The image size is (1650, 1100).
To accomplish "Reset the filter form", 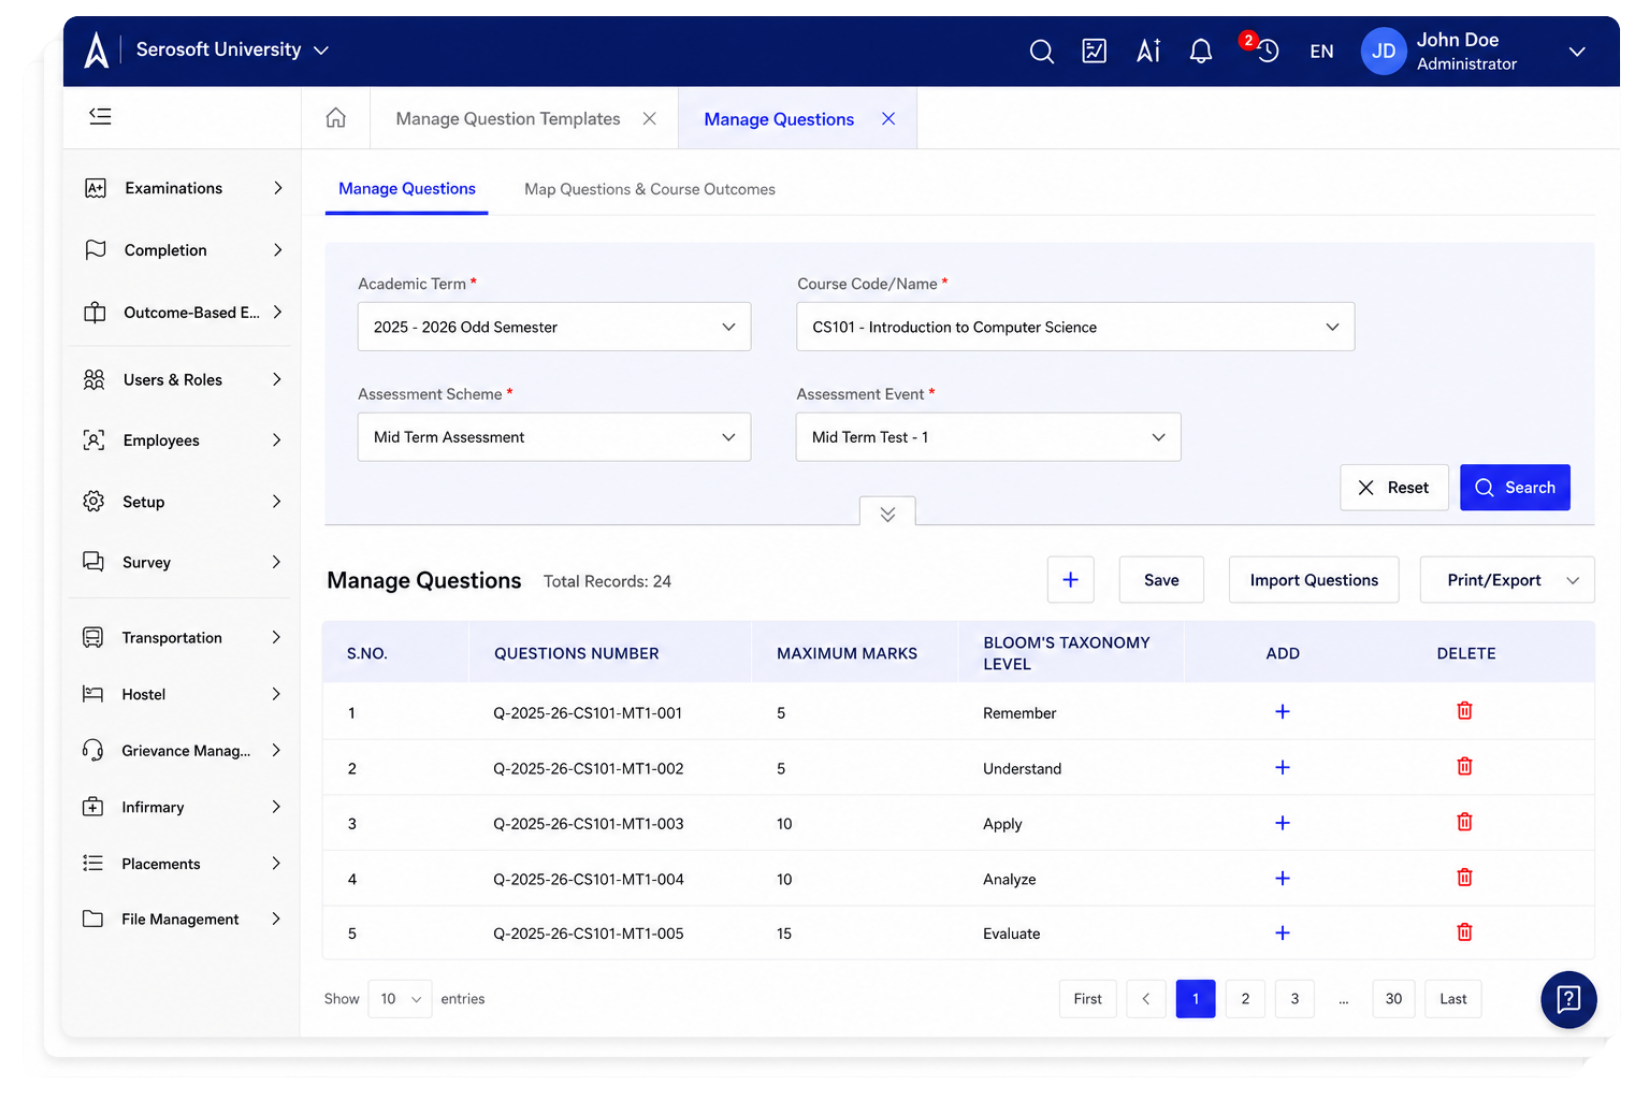I will pos(1394,487).
